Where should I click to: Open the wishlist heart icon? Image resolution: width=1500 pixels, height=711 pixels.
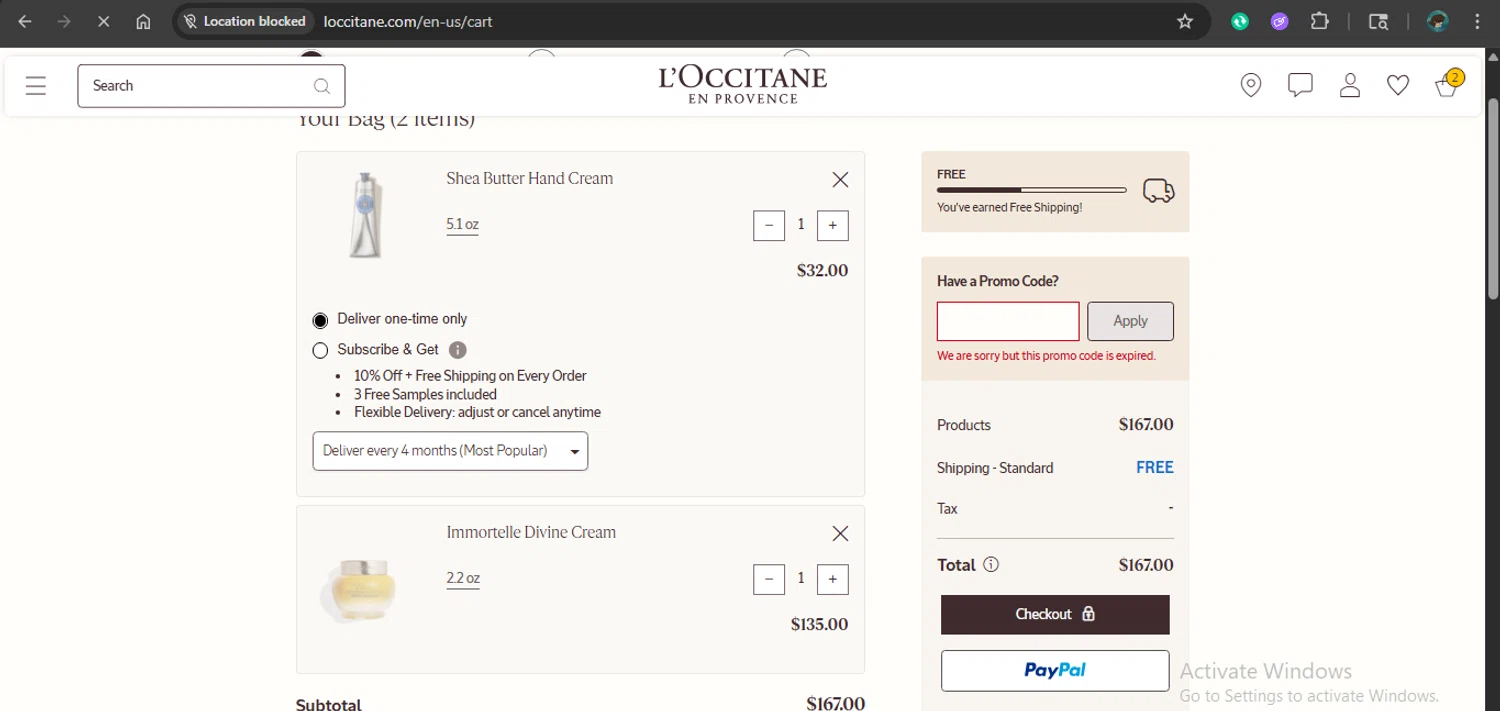(1398, 86)
